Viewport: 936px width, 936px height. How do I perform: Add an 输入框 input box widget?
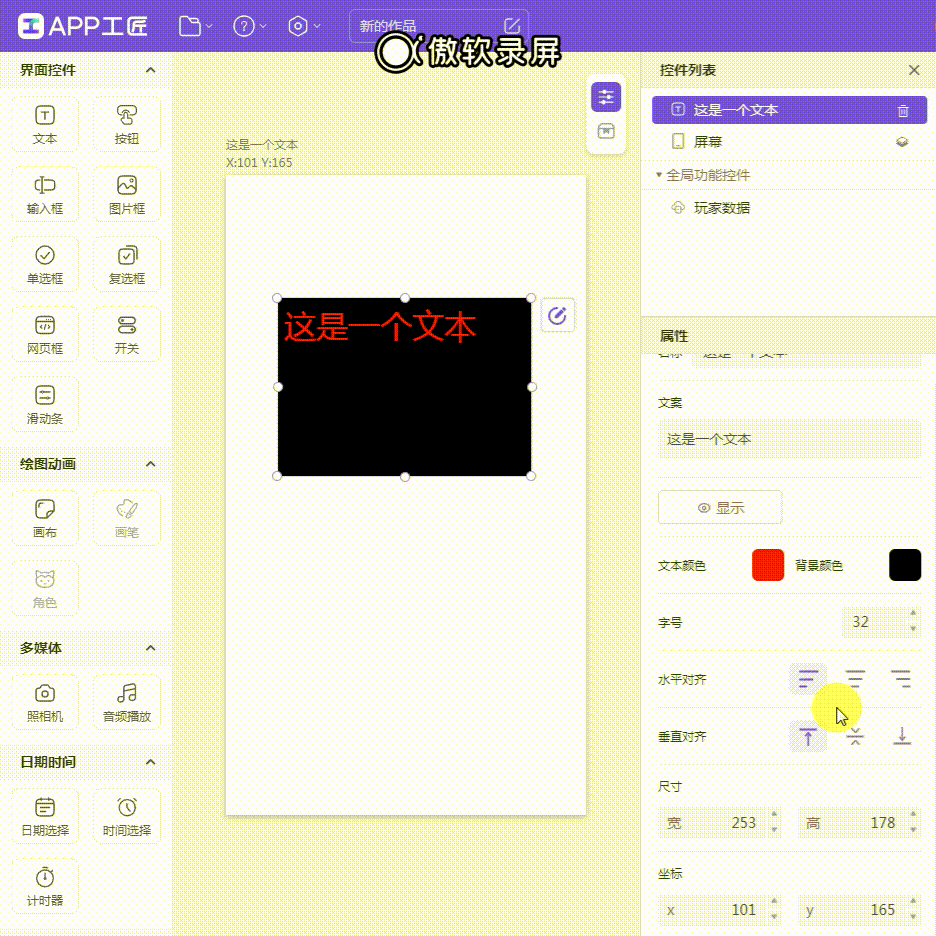[45, 195]
